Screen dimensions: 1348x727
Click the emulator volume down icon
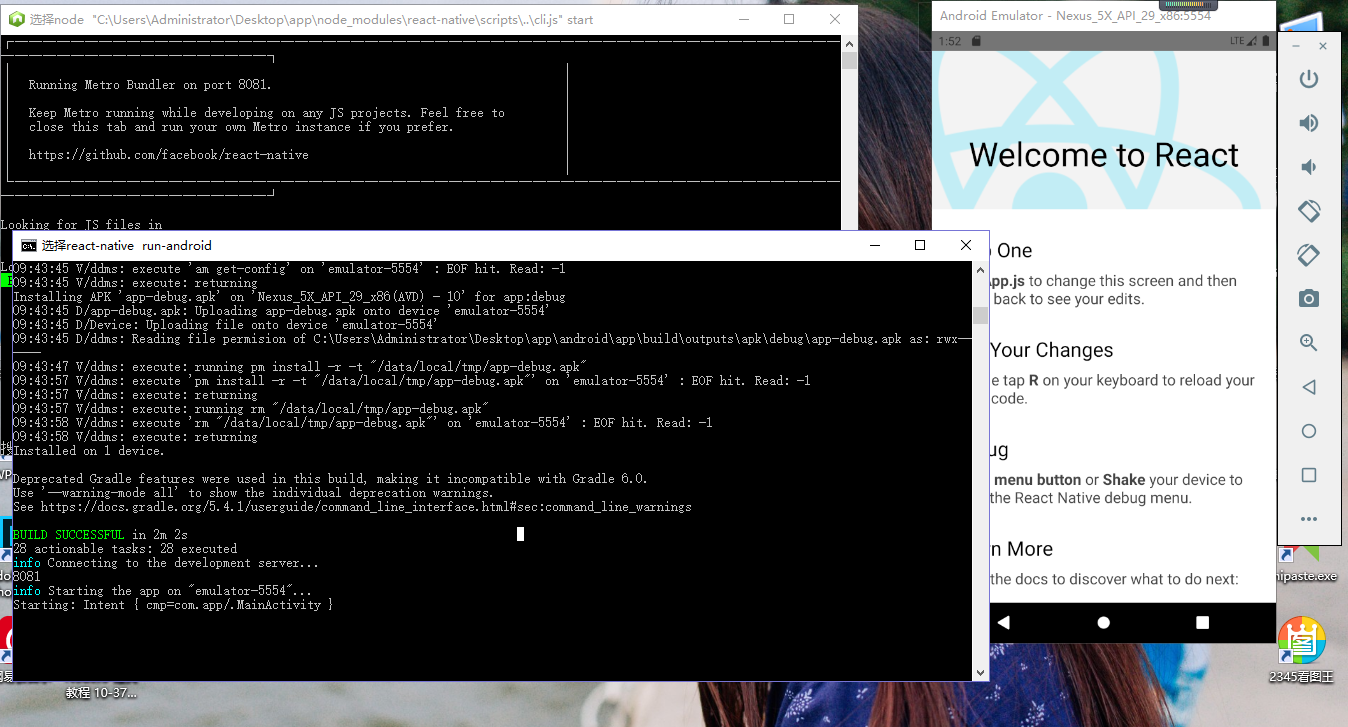click(1308, 167)
